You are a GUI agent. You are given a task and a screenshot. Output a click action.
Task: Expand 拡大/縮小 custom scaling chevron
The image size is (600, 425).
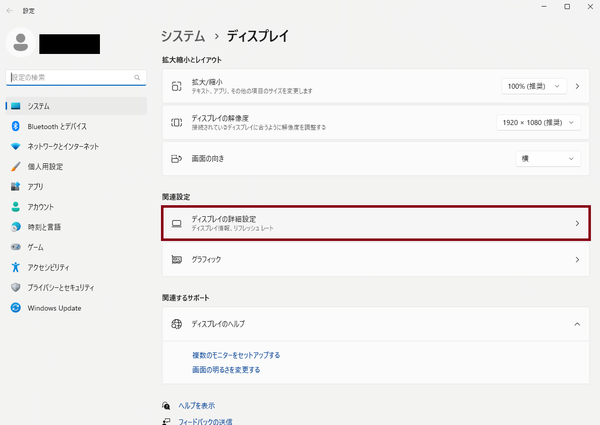coord(577,87)
